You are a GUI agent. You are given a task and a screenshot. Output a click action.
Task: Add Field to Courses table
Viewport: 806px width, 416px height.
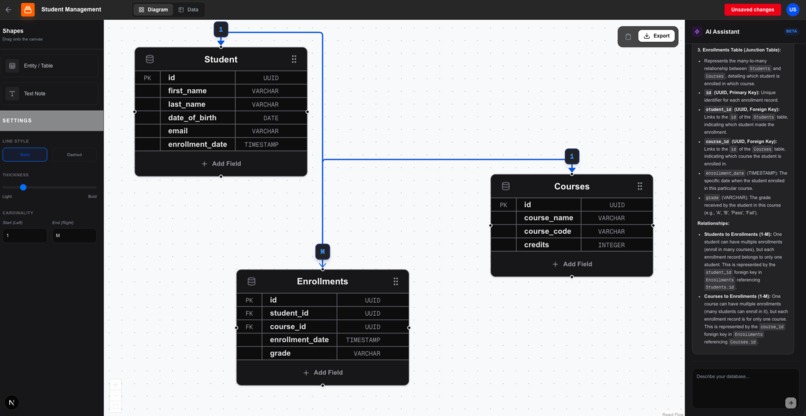pos(572,264)
